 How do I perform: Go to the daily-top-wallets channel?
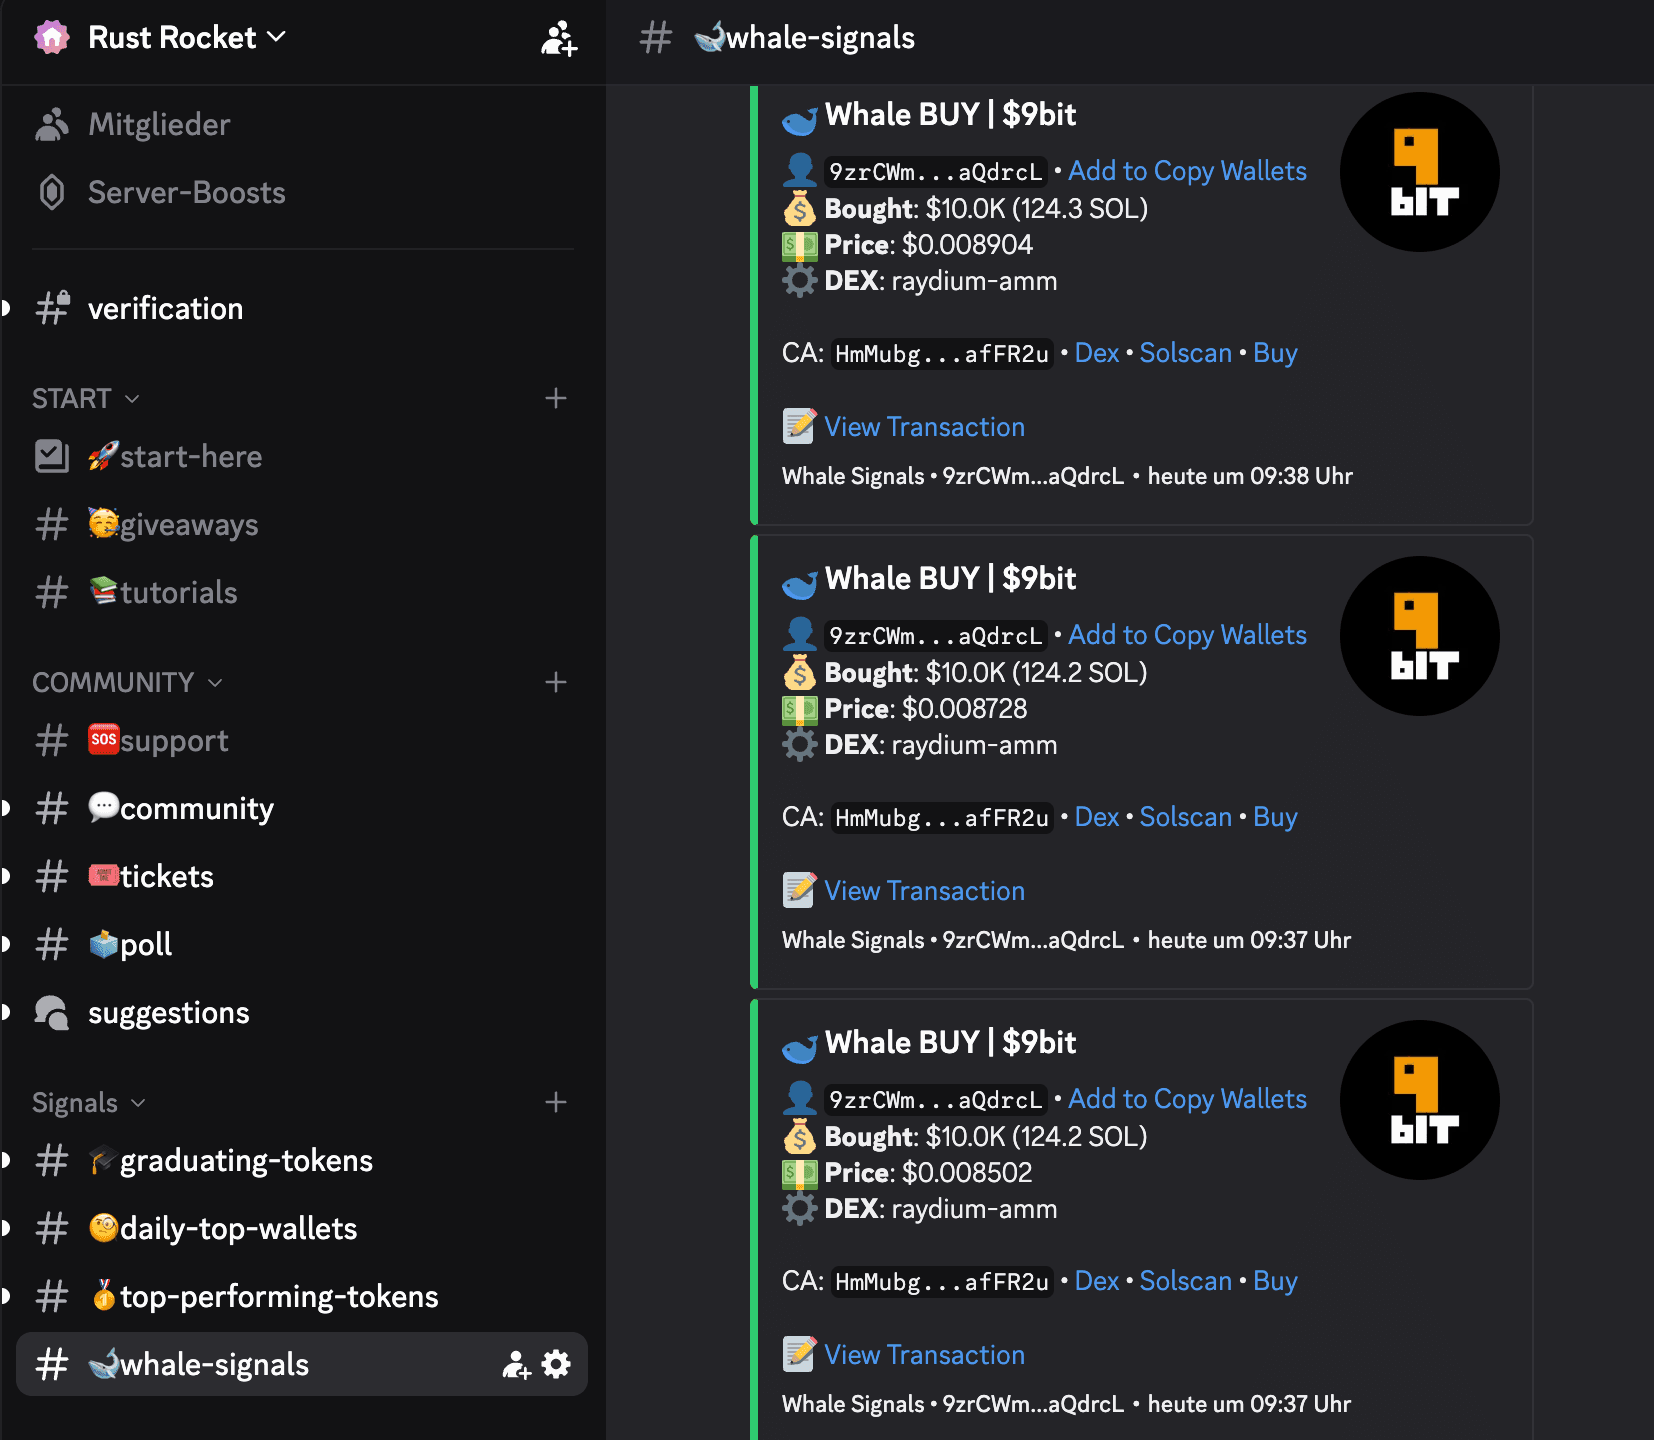[x=238, y=1228]
